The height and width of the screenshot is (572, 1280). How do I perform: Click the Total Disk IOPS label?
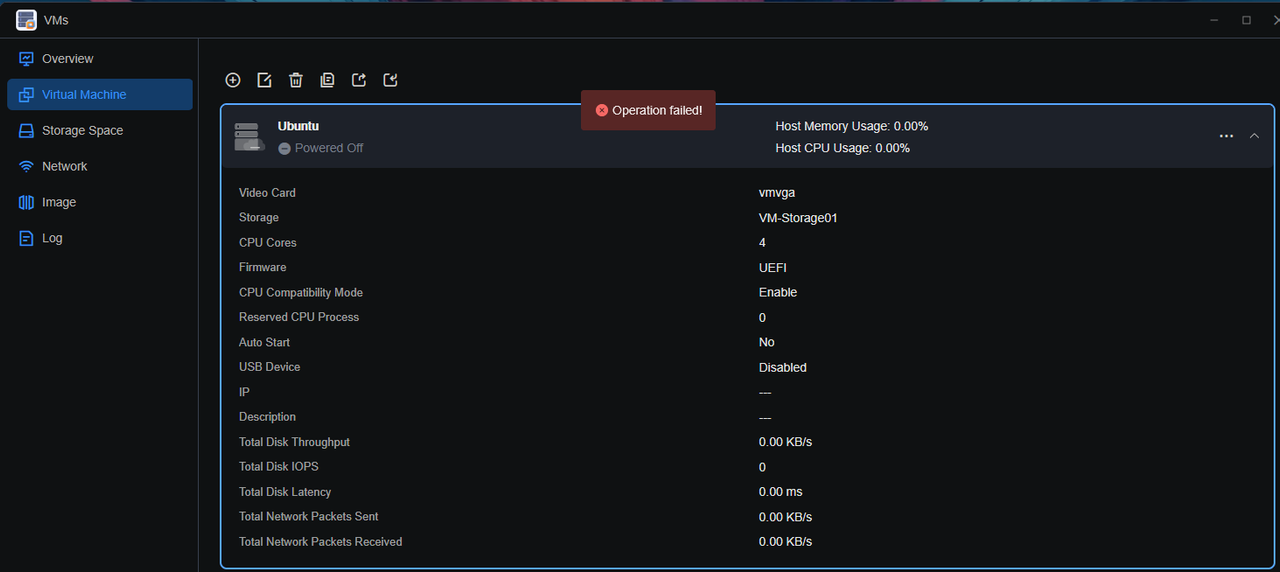279,467
